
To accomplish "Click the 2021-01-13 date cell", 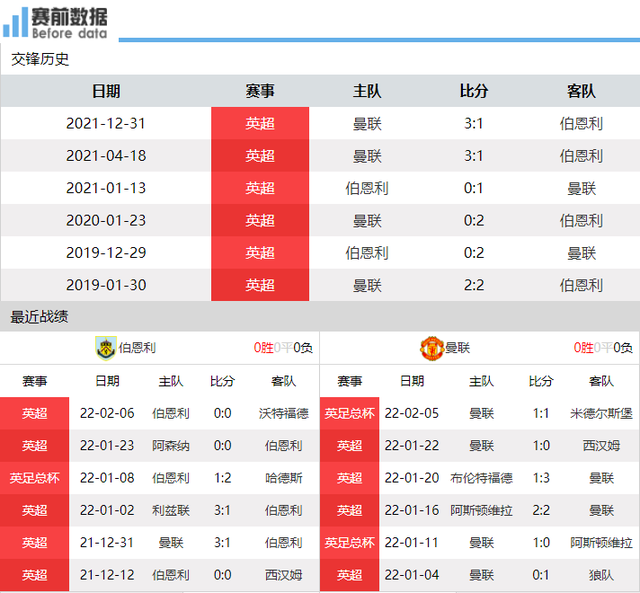I will (x=106, y=188).
